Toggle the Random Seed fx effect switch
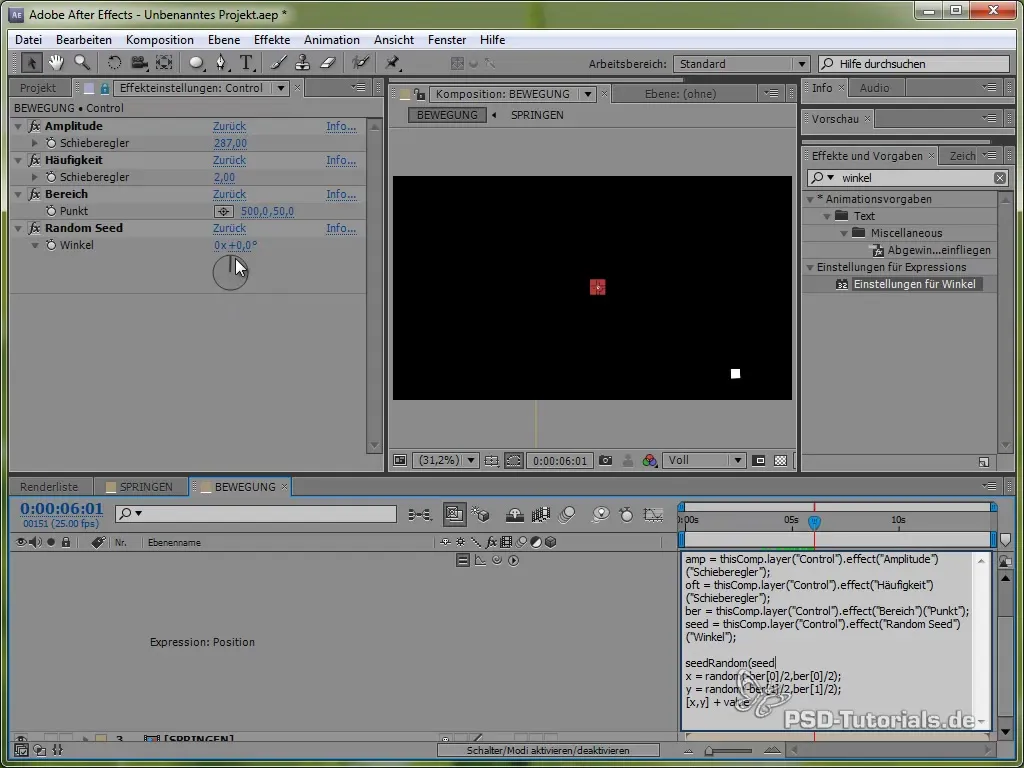 35,228
